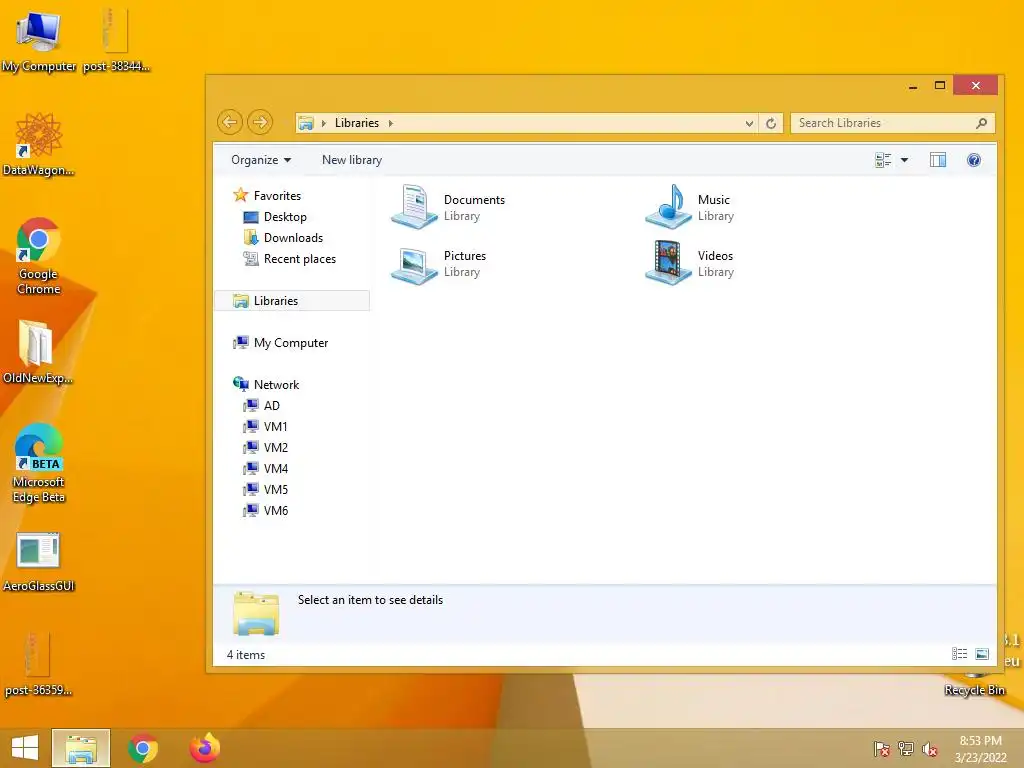This screenshot has height=768, width=1024.
Task: Switch to details view in status bar
Action: pos(959,654)
